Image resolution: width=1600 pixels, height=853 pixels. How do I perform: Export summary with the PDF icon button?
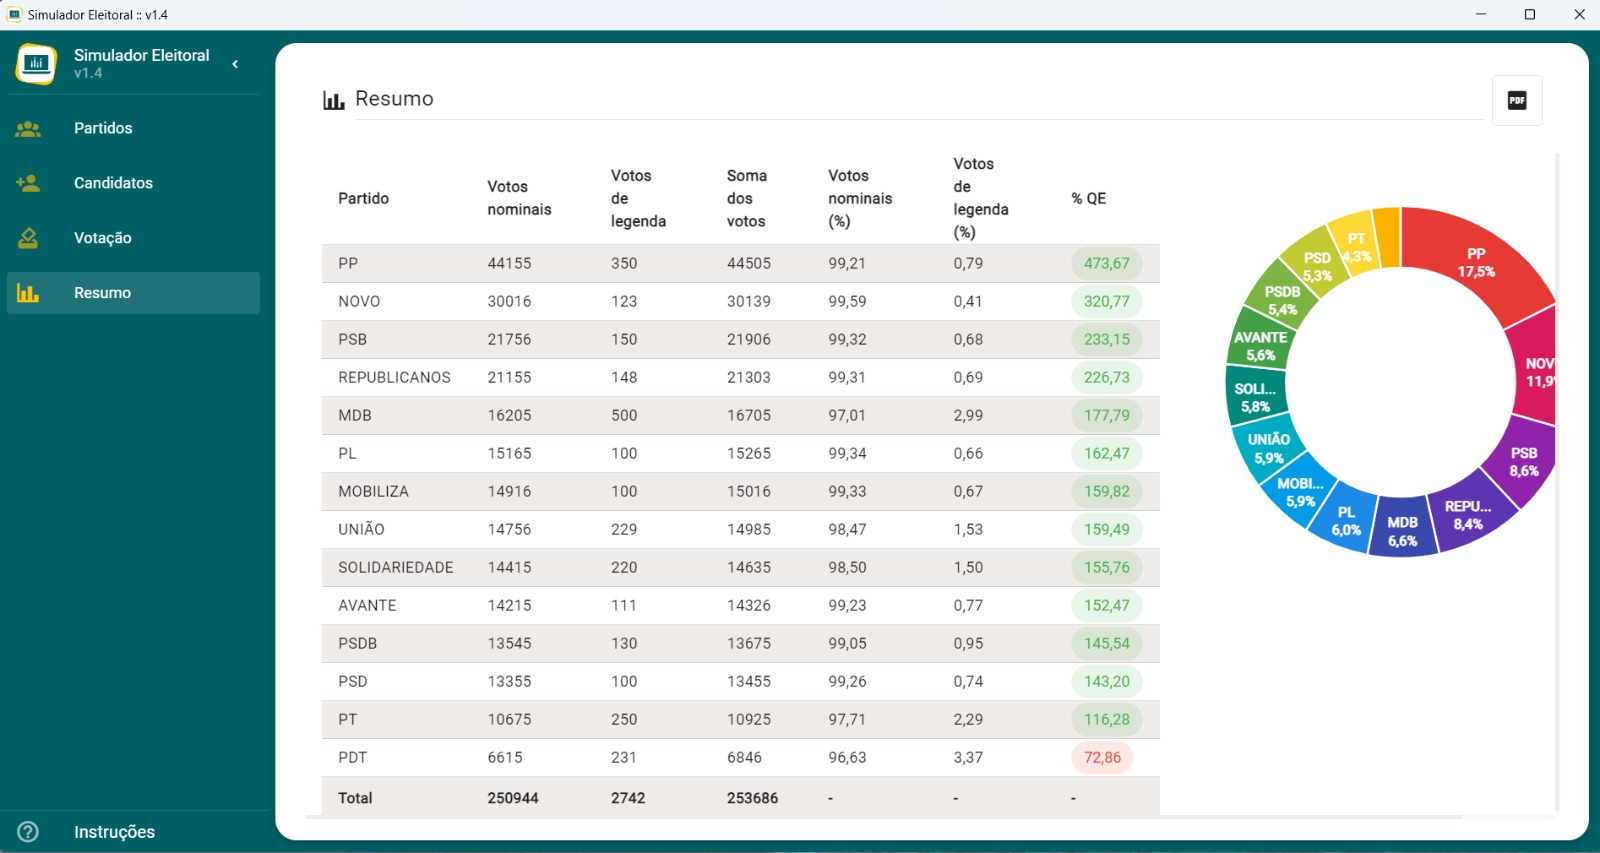pyautogui.click(x=1516, y=100)
